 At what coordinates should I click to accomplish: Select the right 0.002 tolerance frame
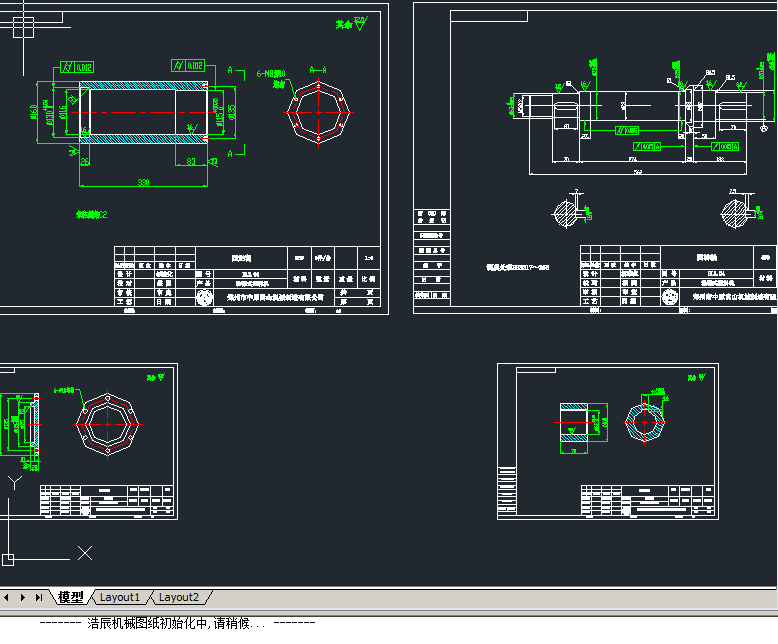(x=188, y=65)
